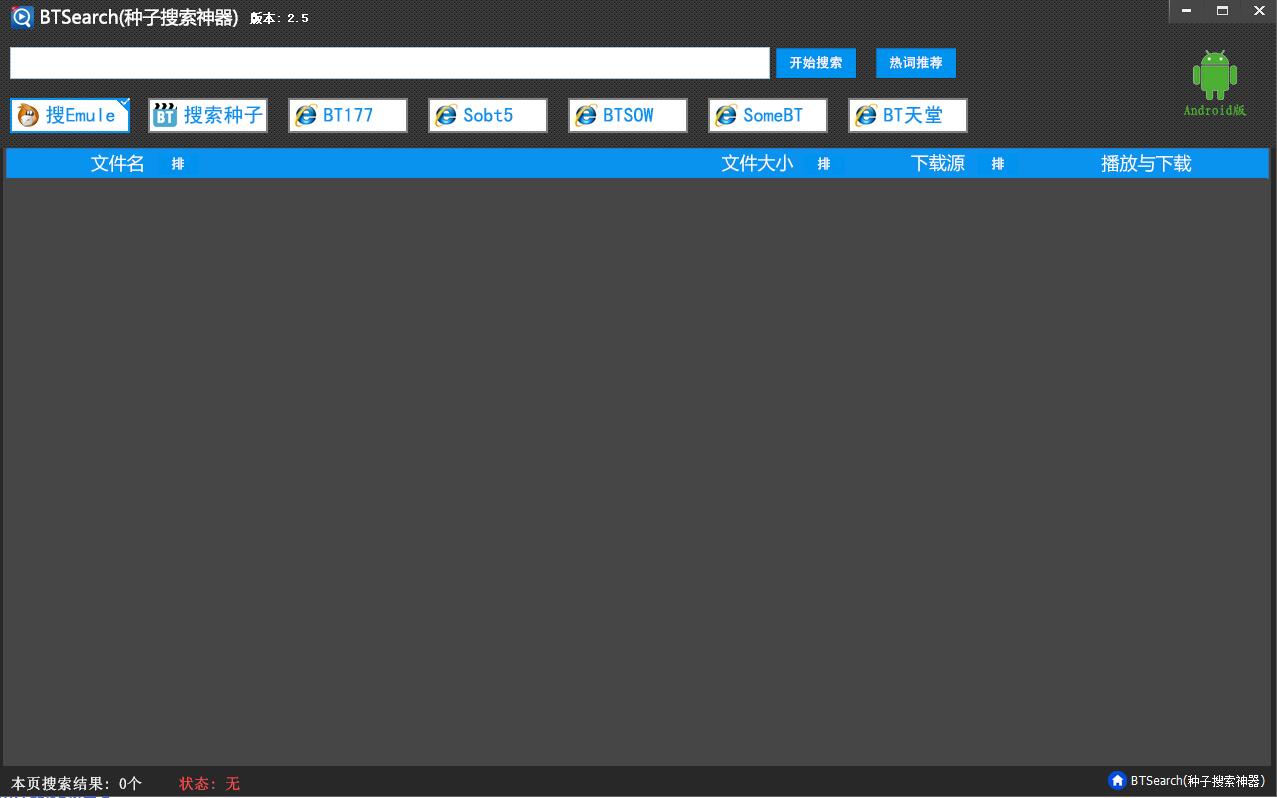Image resolution: width=1277 pixels, height=798 pixels.
Task: Switch to the BT177 tab
Action: click(x=347, y=115)
